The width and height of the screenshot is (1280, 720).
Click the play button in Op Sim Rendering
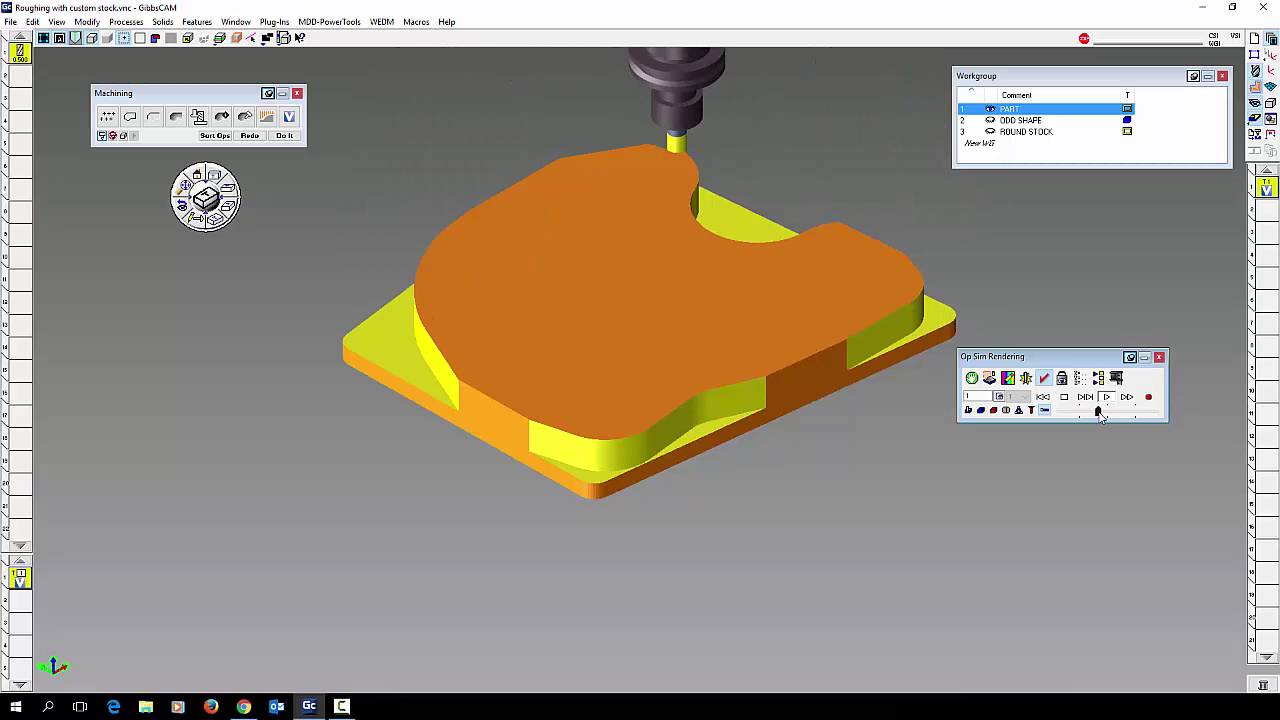(x=1106, y=397)
